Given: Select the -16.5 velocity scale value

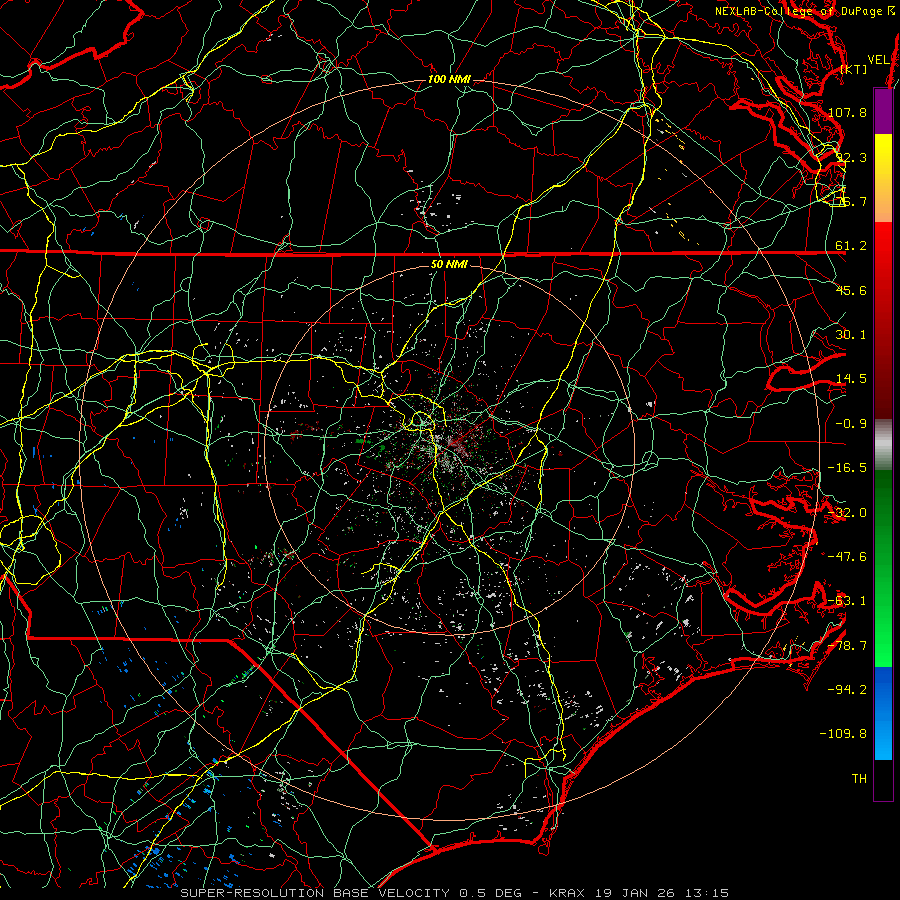Looking at the screenshot, I should tap(847, 468).
